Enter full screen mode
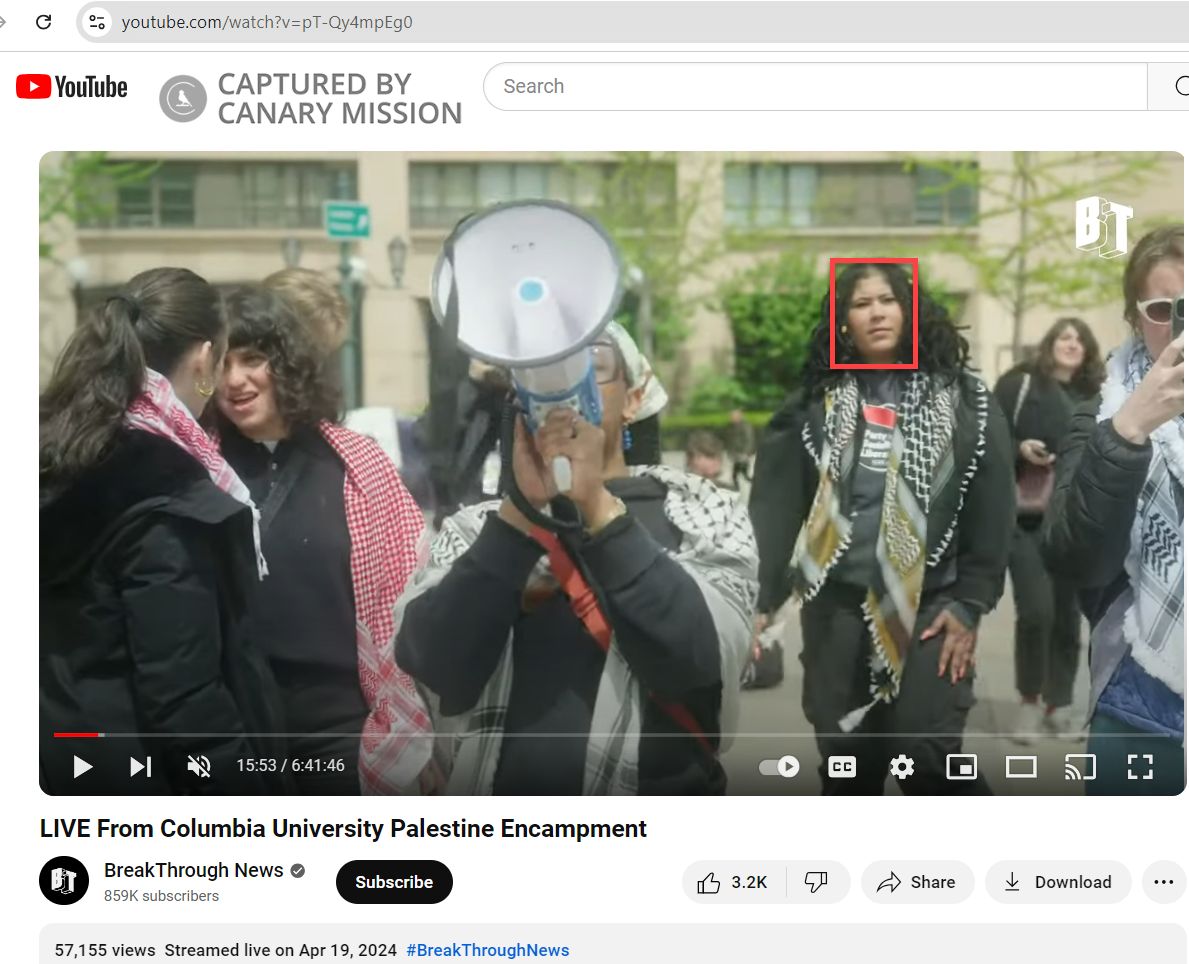 [x=1140, y=767]
